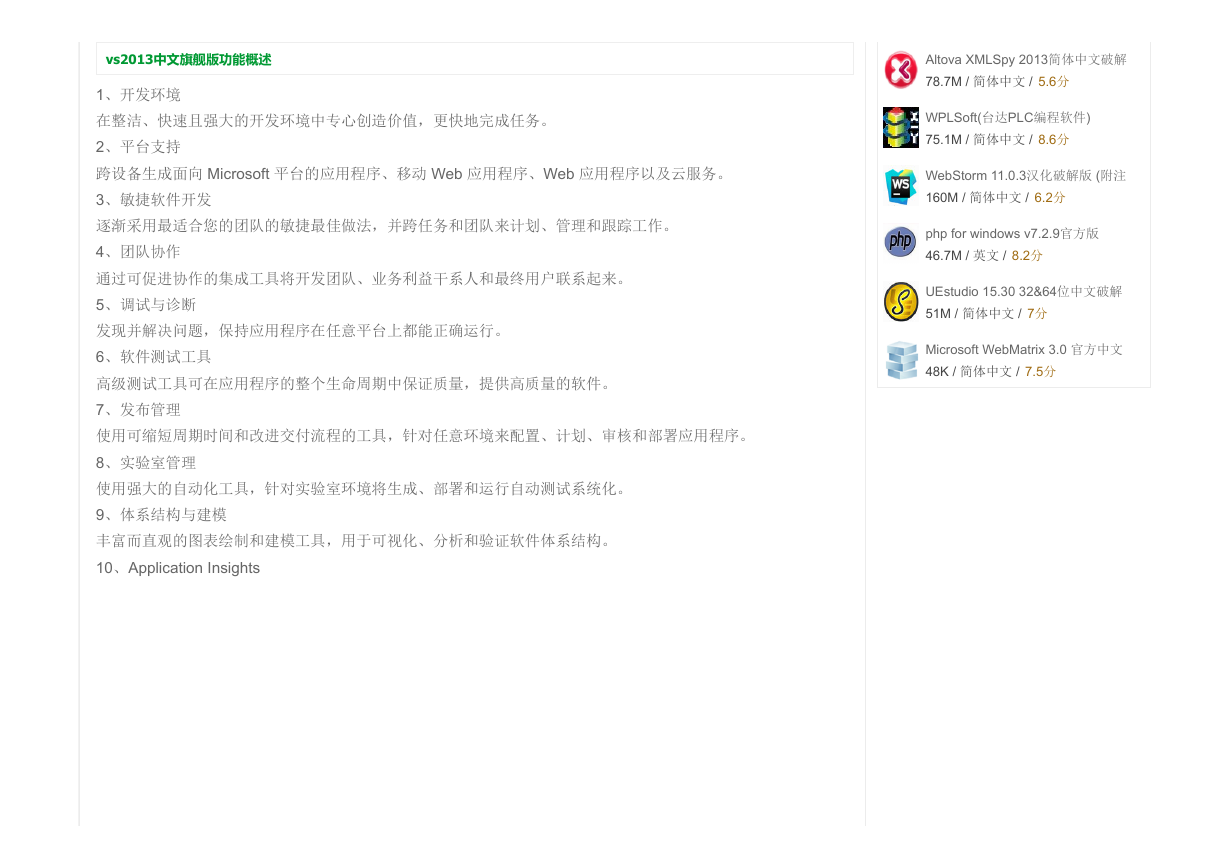
Task: Select the heading 3、敏捷软件开发
Action: click(x=154, y=200)
